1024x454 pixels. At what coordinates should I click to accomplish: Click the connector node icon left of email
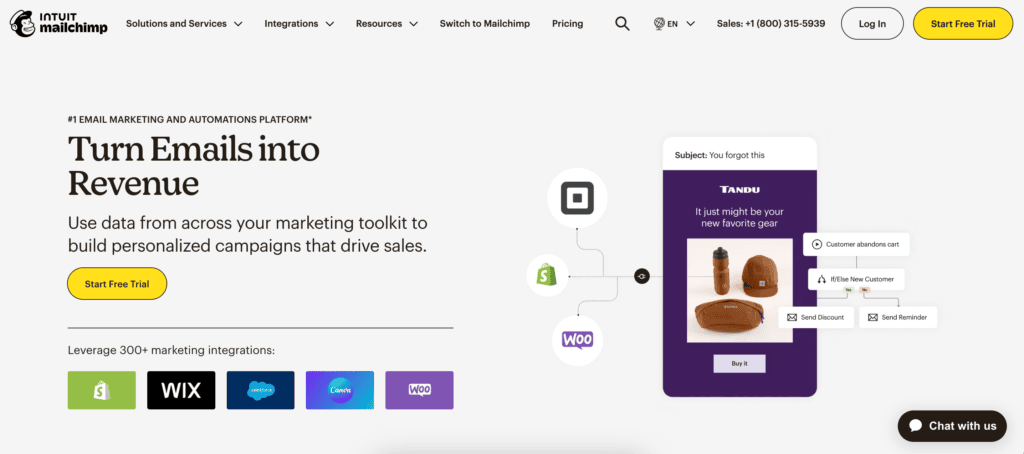[x=642, y=276]
